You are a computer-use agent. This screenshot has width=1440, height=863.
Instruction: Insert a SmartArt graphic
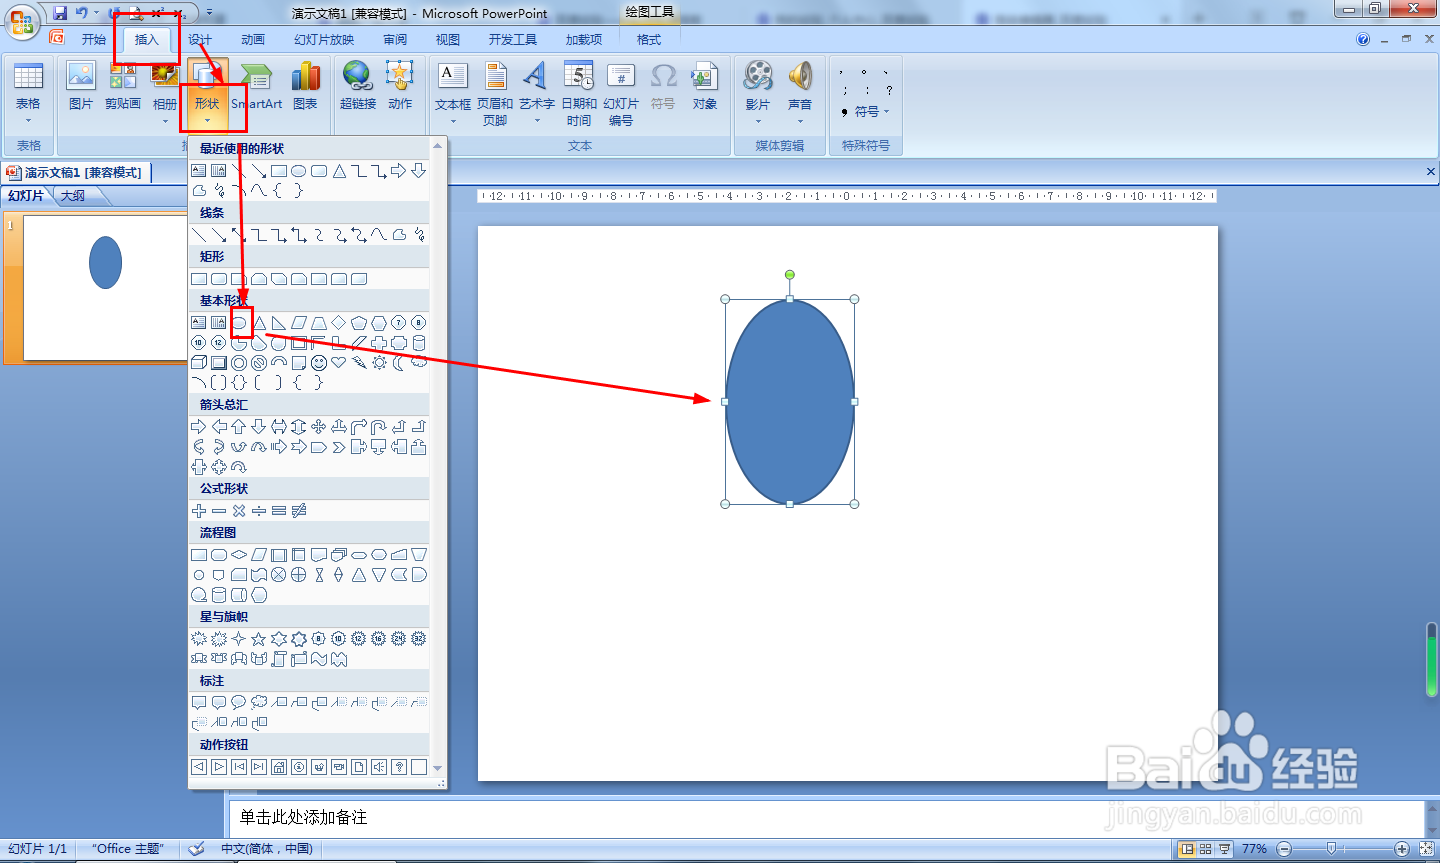[x=257, y=87]
